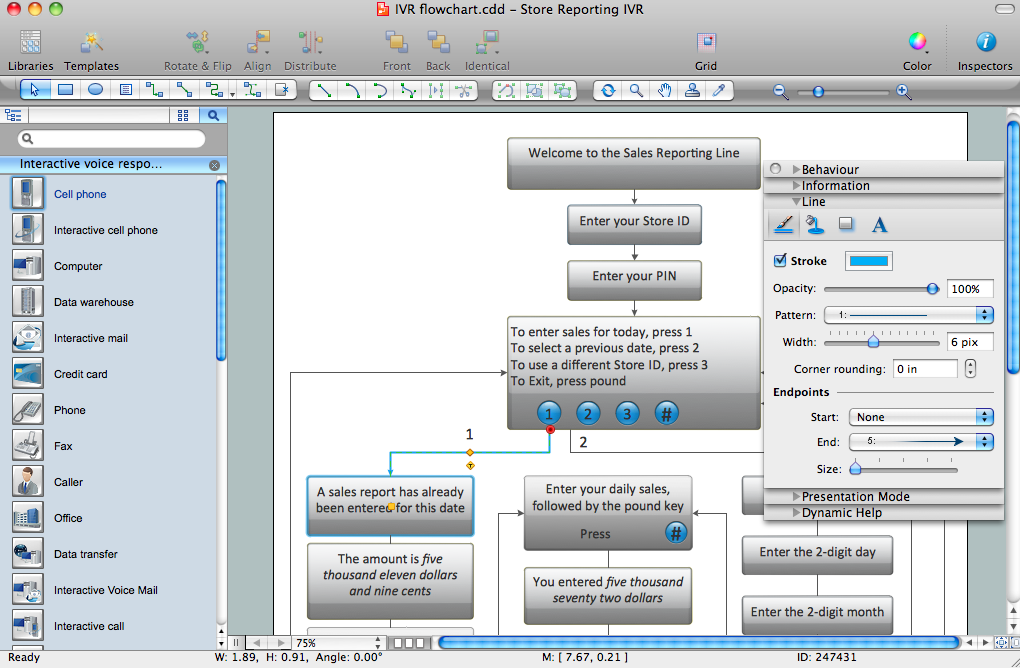Expand the Information section
This screenshot has height=668, width=1020.
796,185
